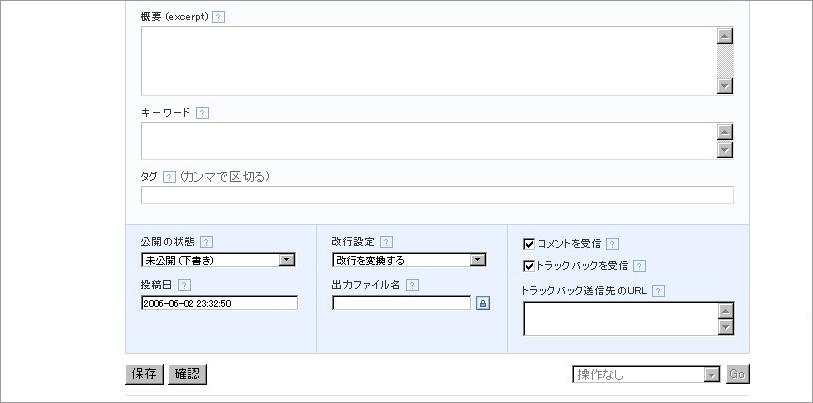Open help icon next to 投稿日
The height and width of the screenshot is (403, 813).
point(184,285)
